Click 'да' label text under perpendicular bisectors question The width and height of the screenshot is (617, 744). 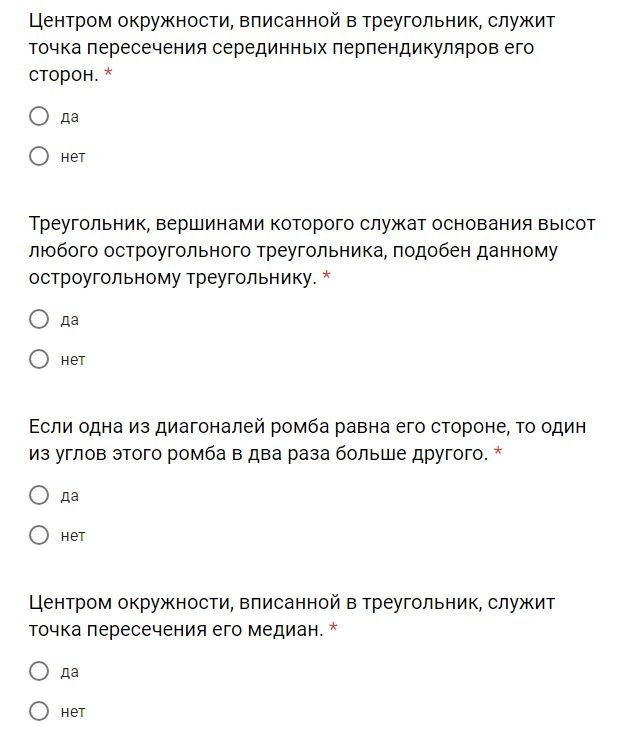point(70,117)
